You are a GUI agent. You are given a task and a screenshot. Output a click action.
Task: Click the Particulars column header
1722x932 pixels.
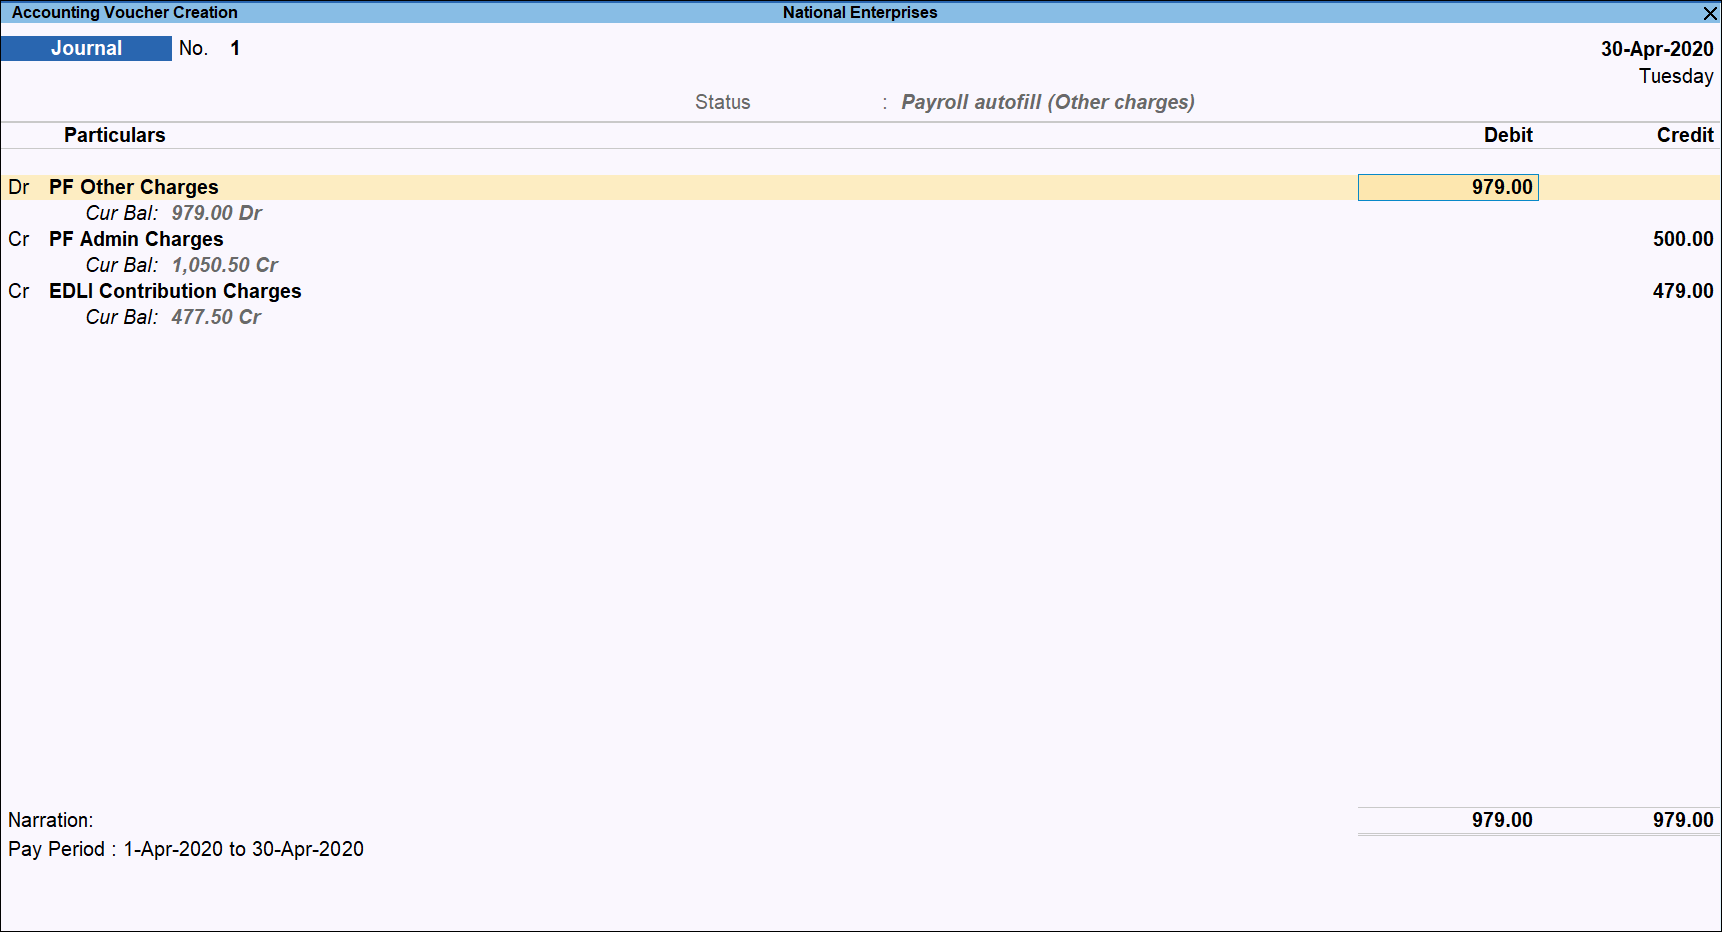coord(114,134)
